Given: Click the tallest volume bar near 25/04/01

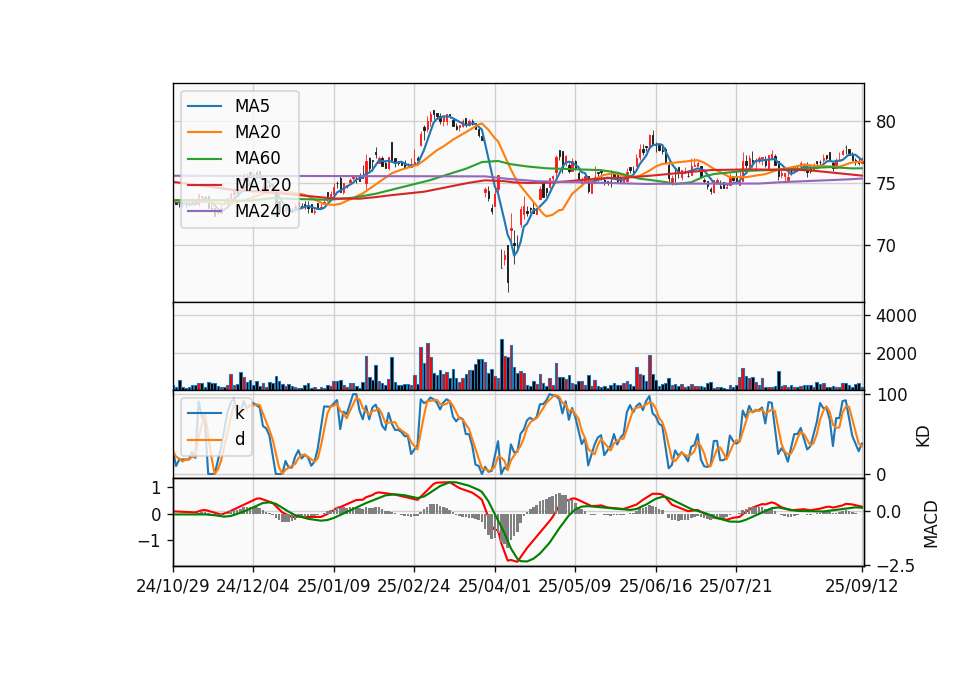Looking at the screenshot, I should point(502,365).
